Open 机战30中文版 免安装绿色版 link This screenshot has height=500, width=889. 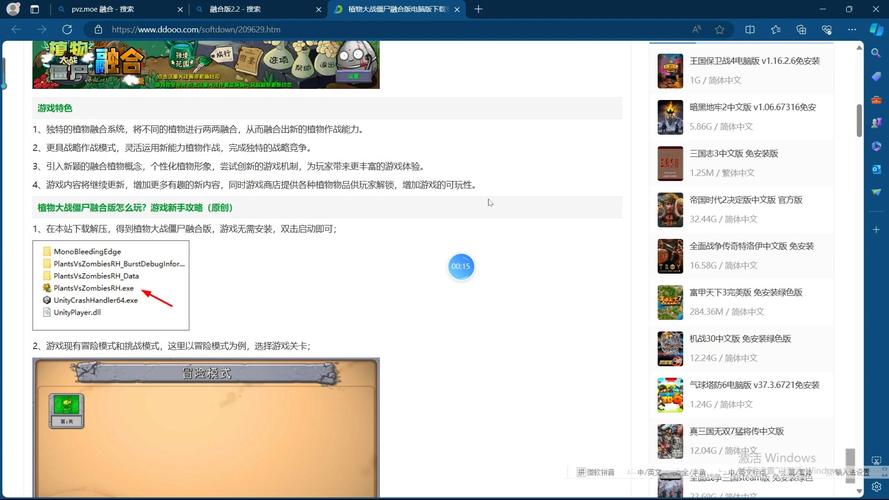point(740,338)
